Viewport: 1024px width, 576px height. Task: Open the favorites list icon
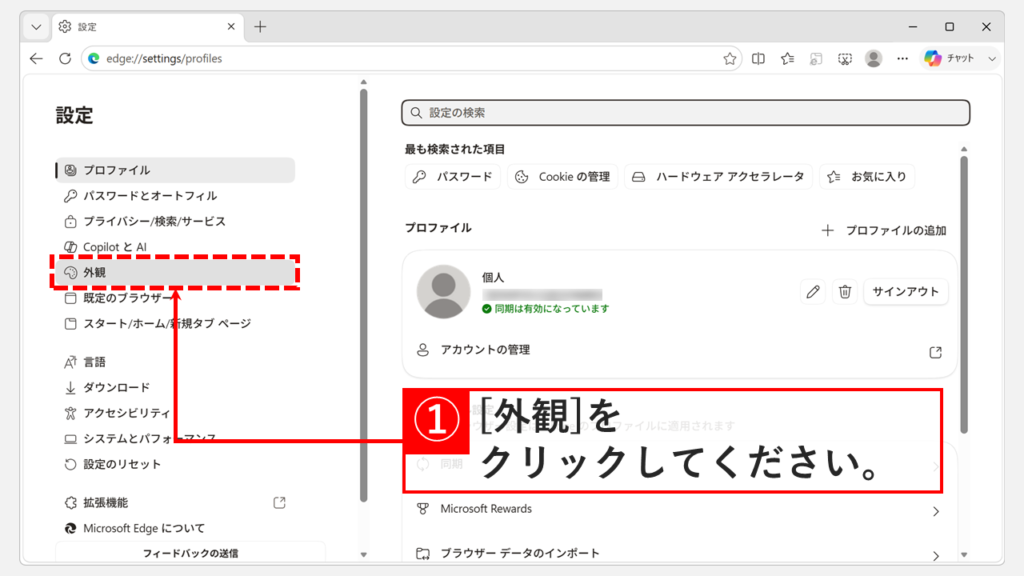click(788, 59)
